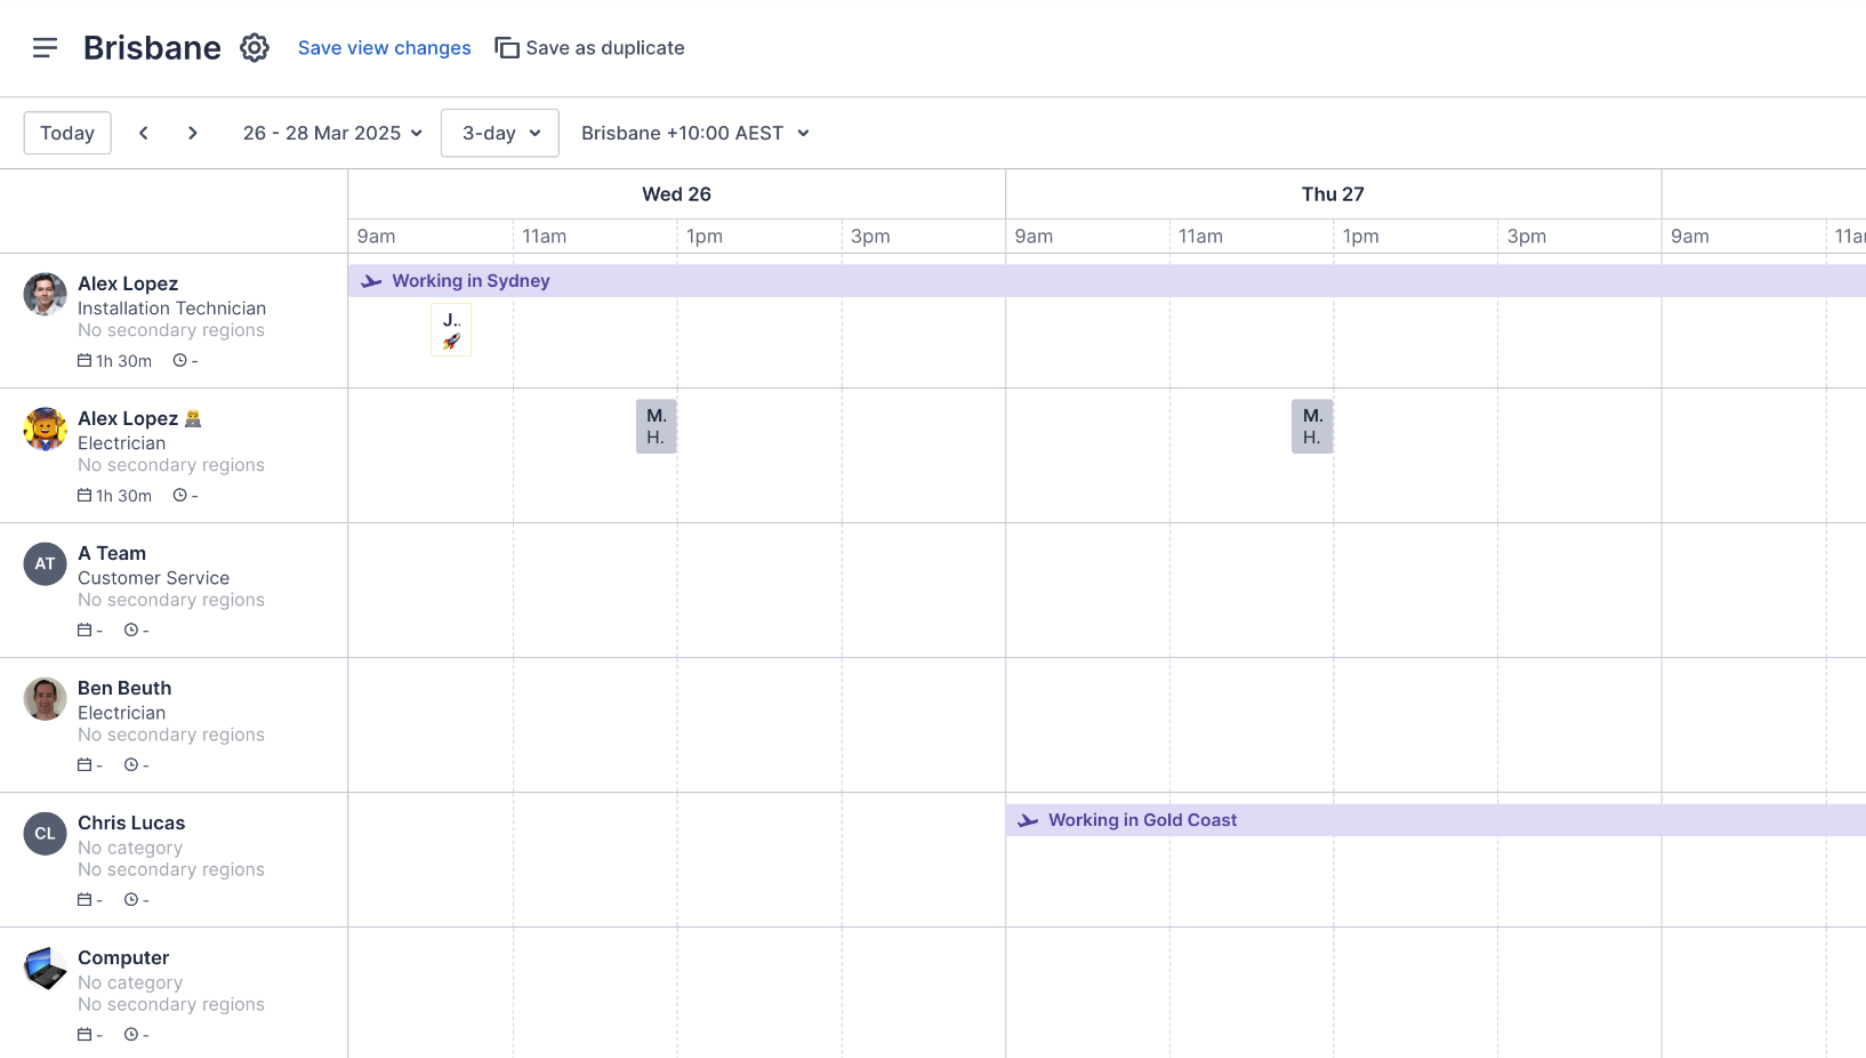This screenshot has width=1866, height=1058.
Task: Click Alex Lopez Installation Technician avatar
Action: coord(45,294)
